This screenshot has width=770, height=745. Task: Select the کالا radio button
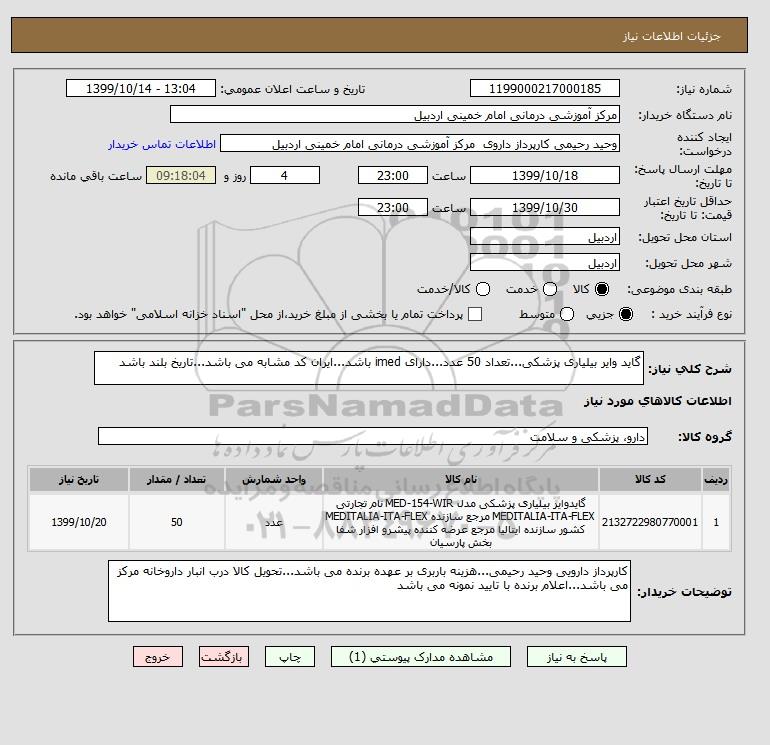[602, 289]
